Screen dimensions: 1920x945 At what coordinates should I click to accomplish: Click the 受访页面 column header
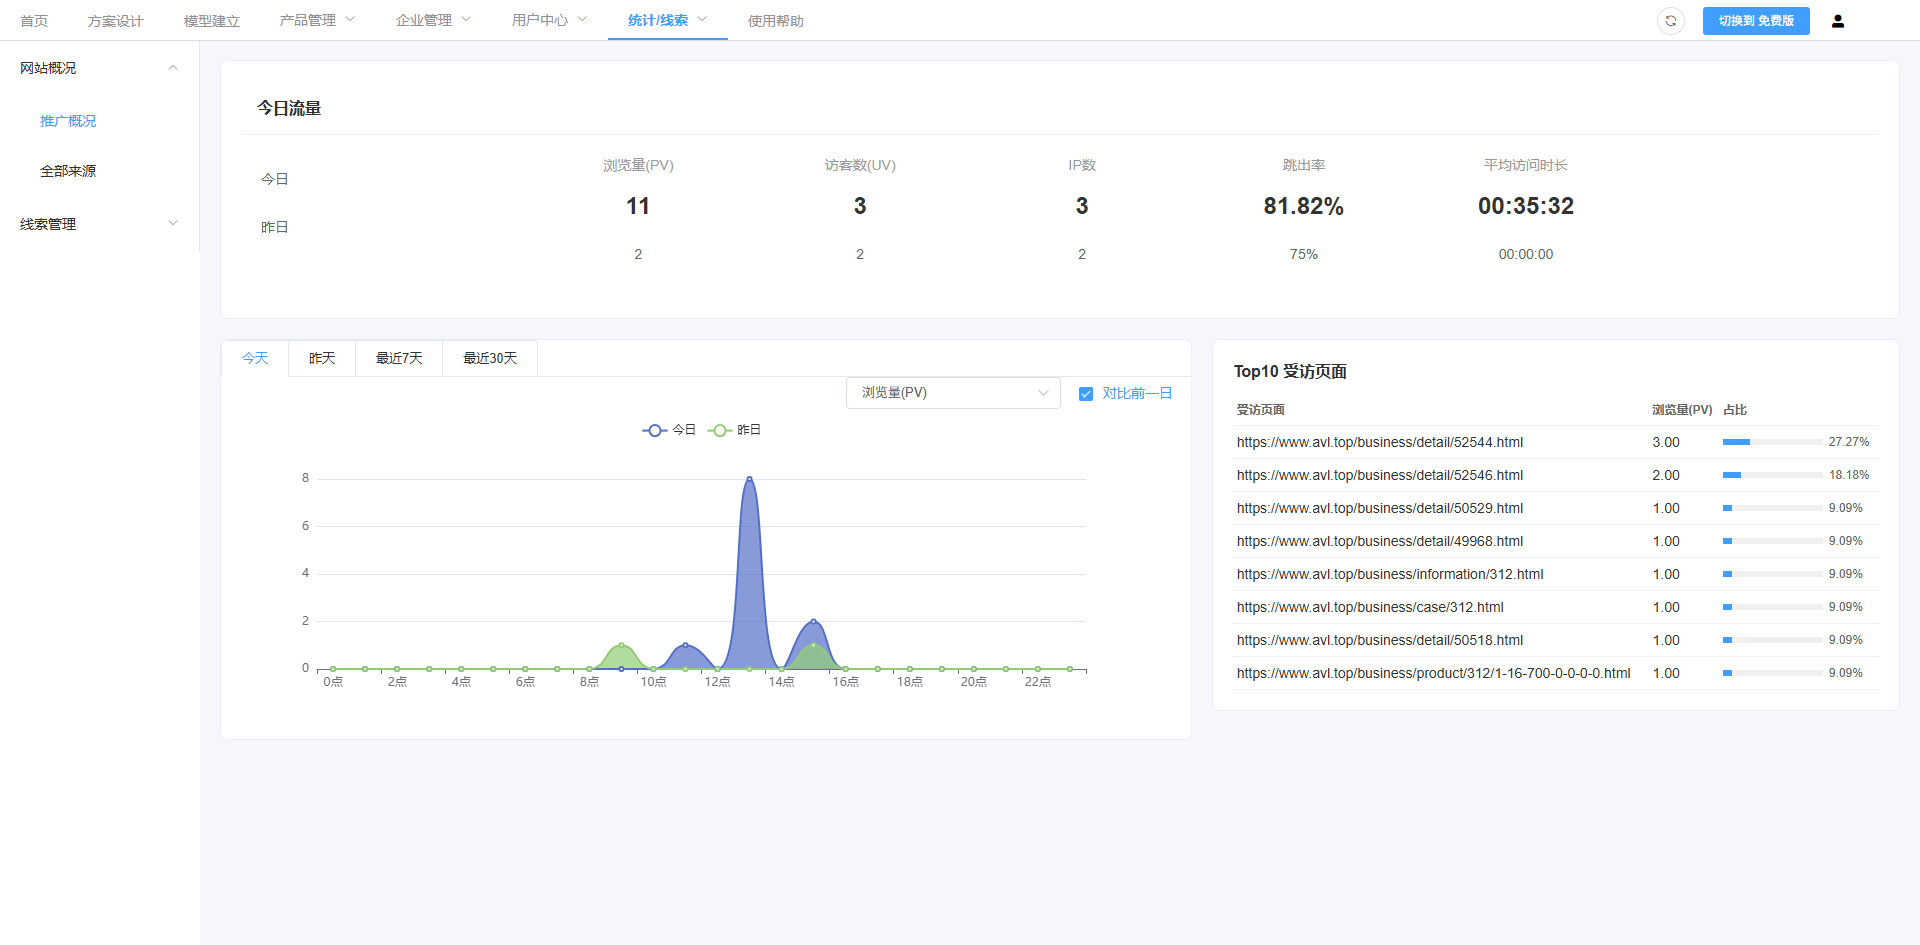tap(1260, 410)
